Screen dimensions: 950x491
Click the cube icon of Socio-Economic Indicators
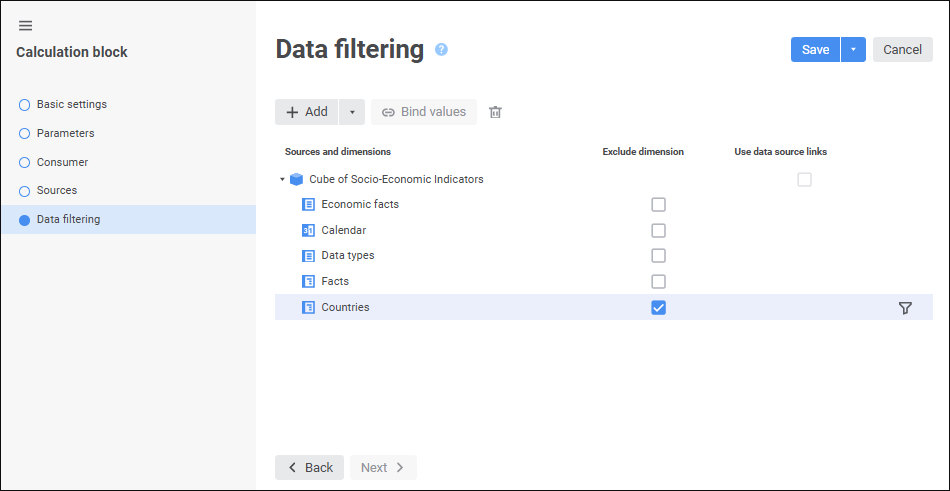pyautogui.click(x=296, y=180)
